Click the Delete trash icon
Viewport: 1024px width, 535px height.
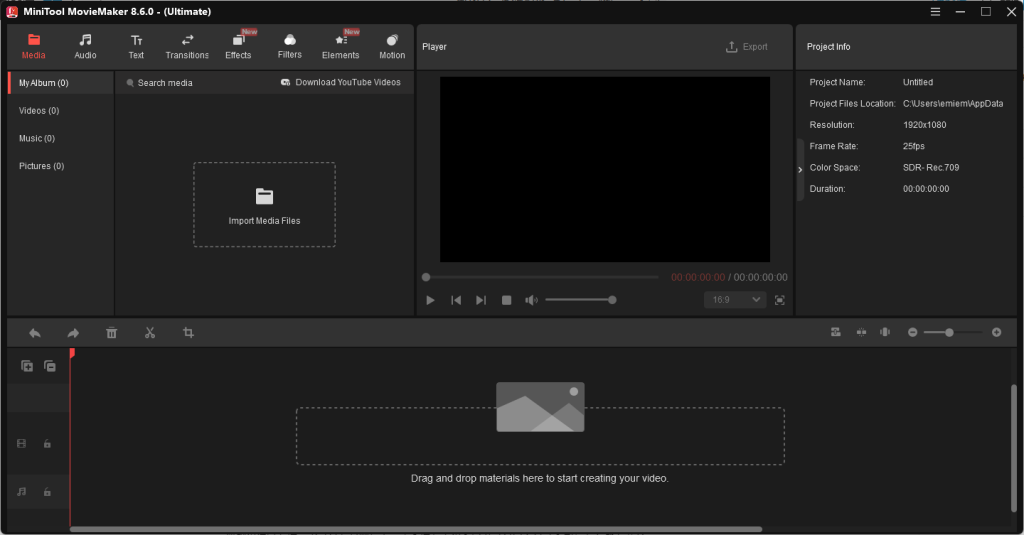tap(112, 333)
